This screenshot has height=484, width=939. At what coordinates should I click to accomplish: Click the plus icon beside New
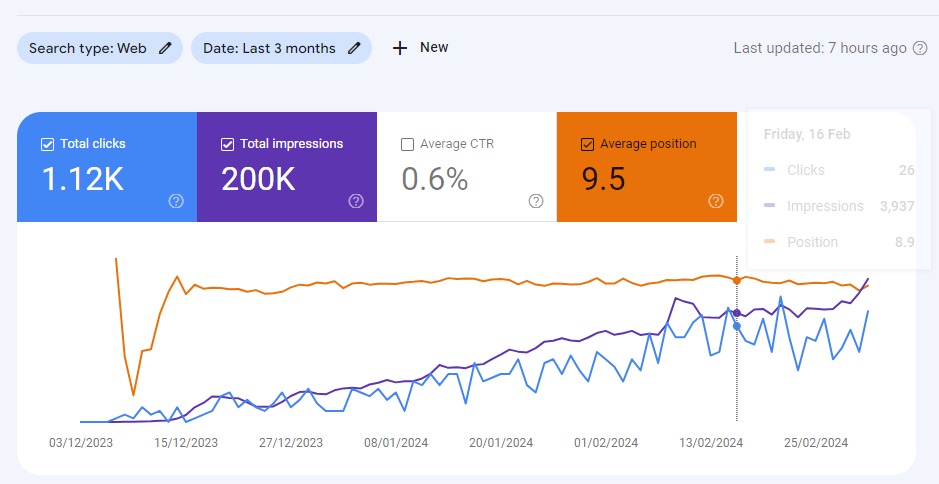400,48
